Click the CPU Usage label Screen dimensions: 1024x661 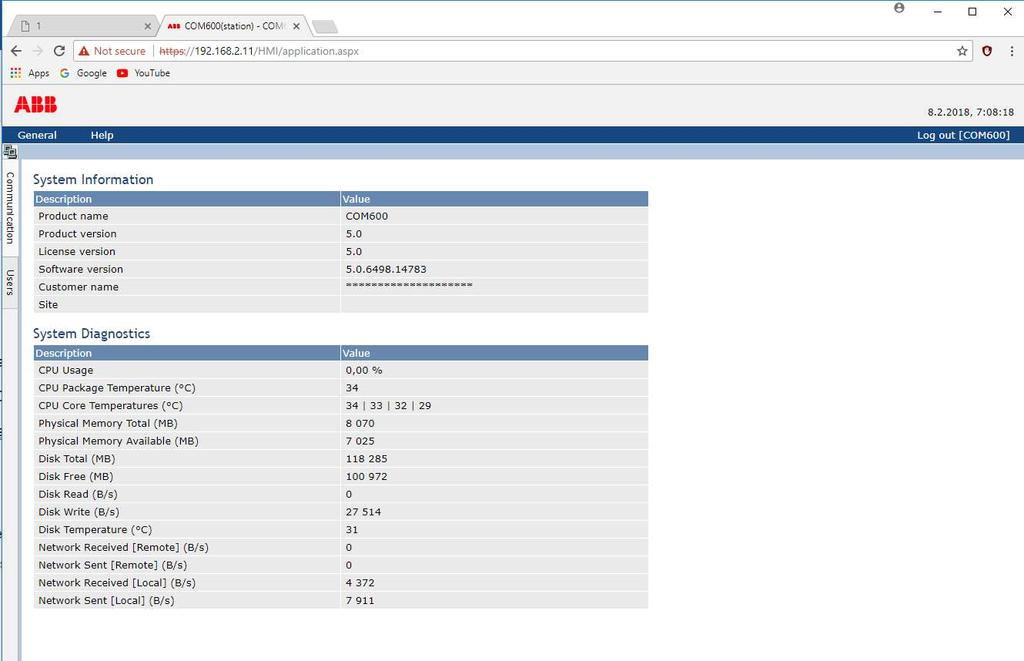[65, 370]
